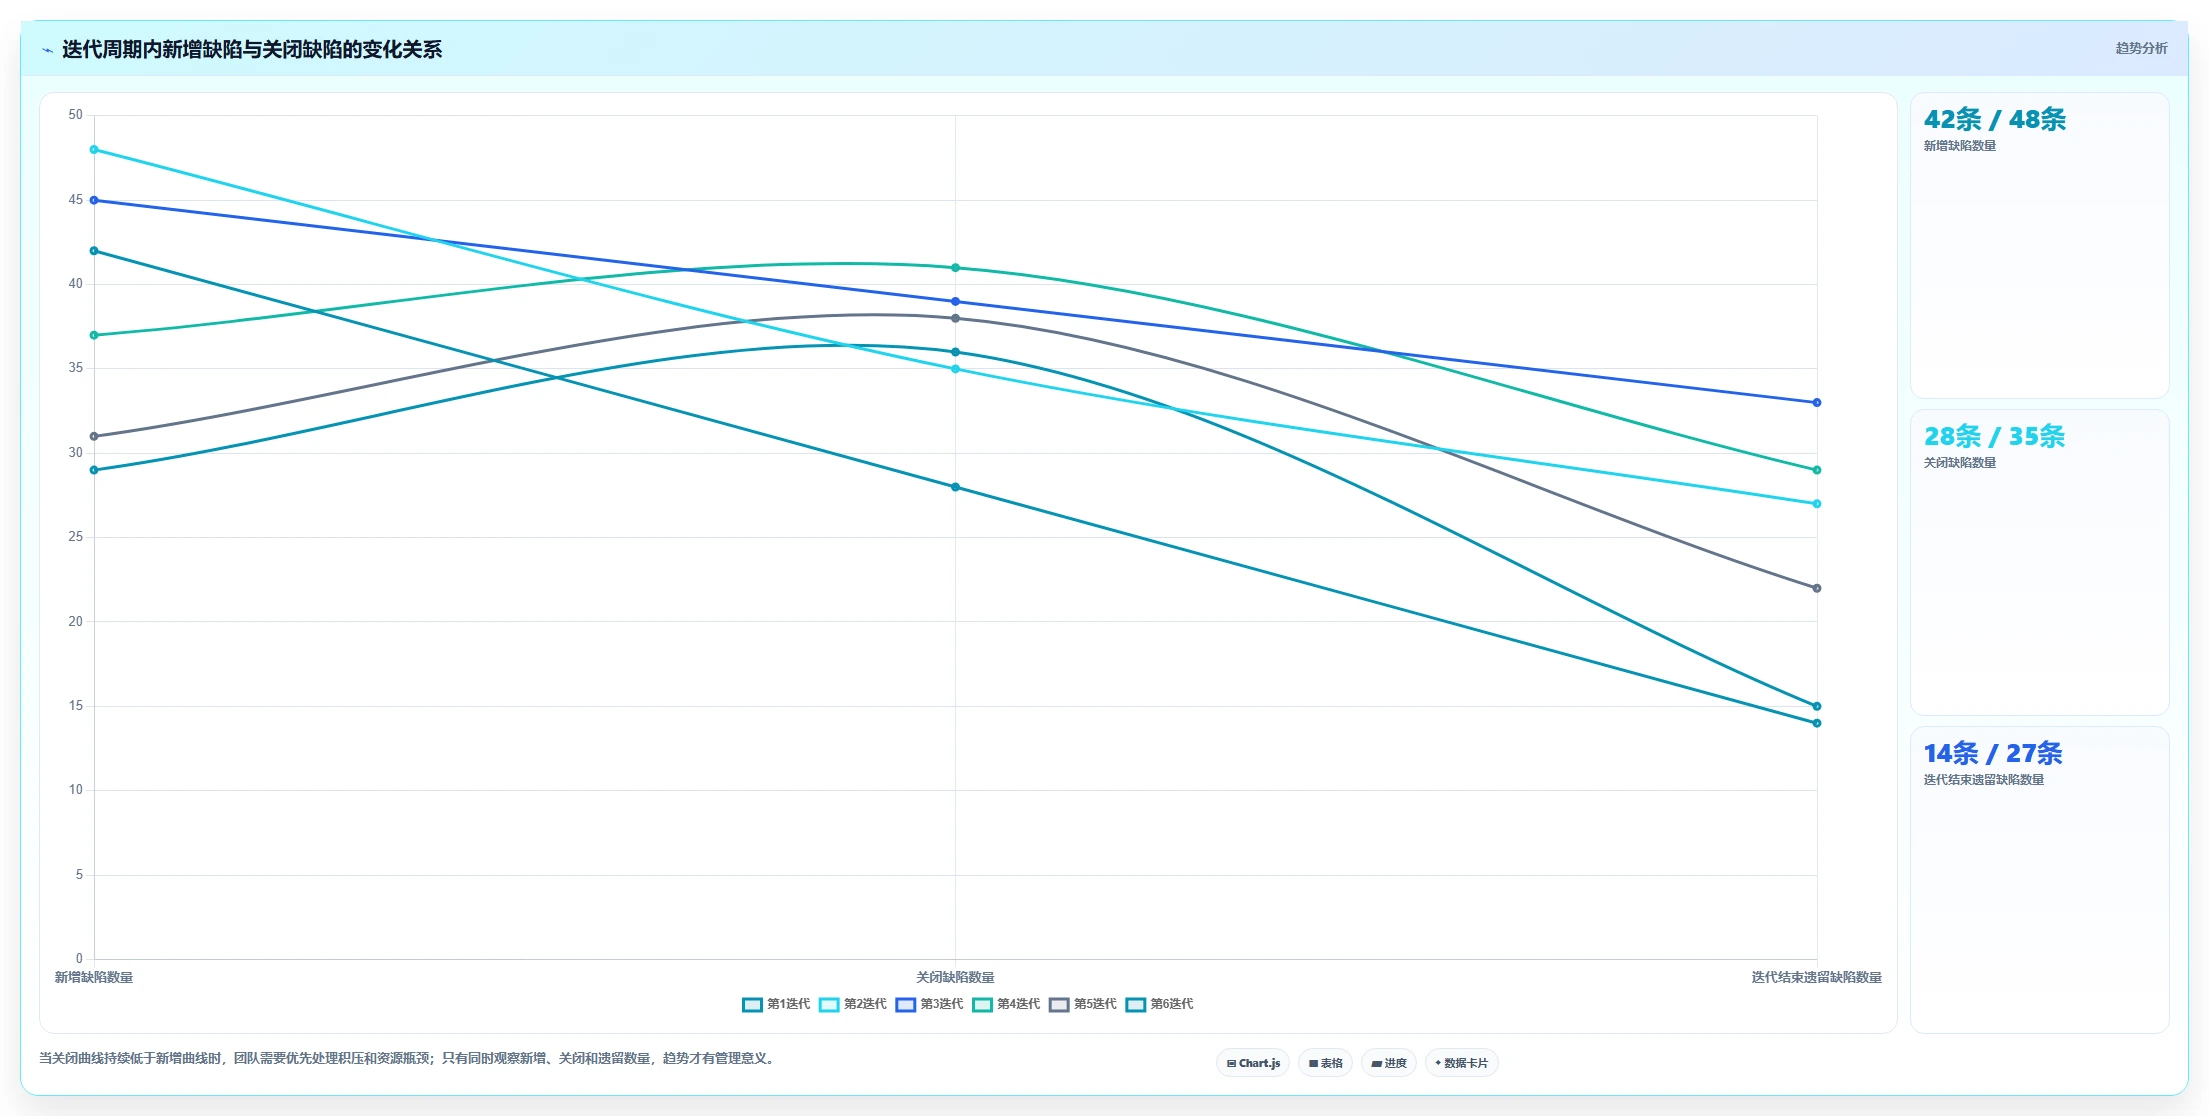
Task: Click the 数据卡片 pill at the bottom
Action: pos(1461,1063)
